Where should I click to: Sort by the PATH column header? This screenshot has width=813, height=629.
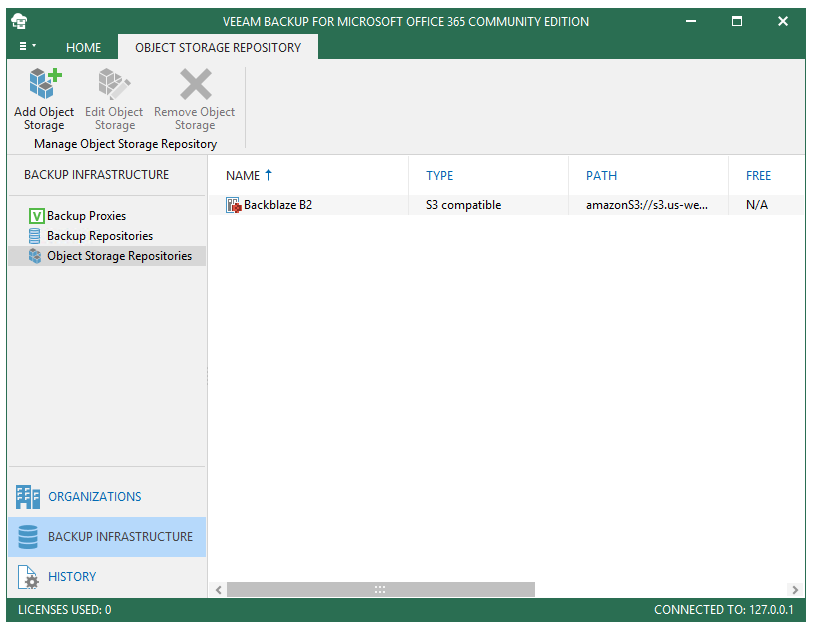[x=601, y=176]
